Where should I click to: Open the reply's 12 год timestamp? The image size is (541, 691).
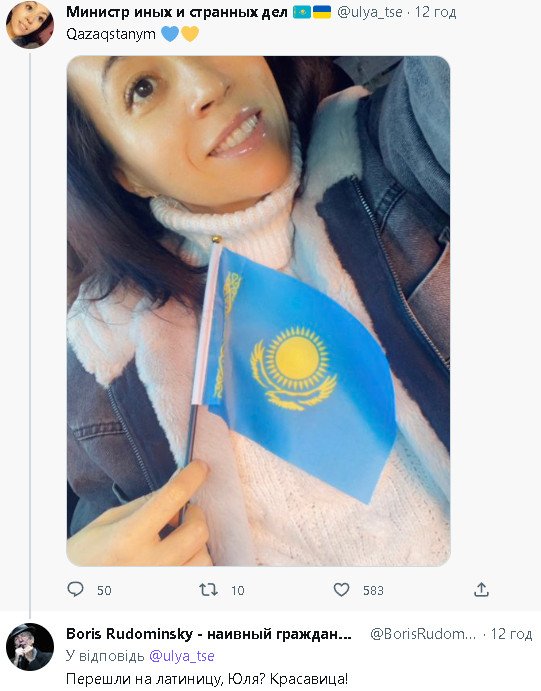click(511, 634)
